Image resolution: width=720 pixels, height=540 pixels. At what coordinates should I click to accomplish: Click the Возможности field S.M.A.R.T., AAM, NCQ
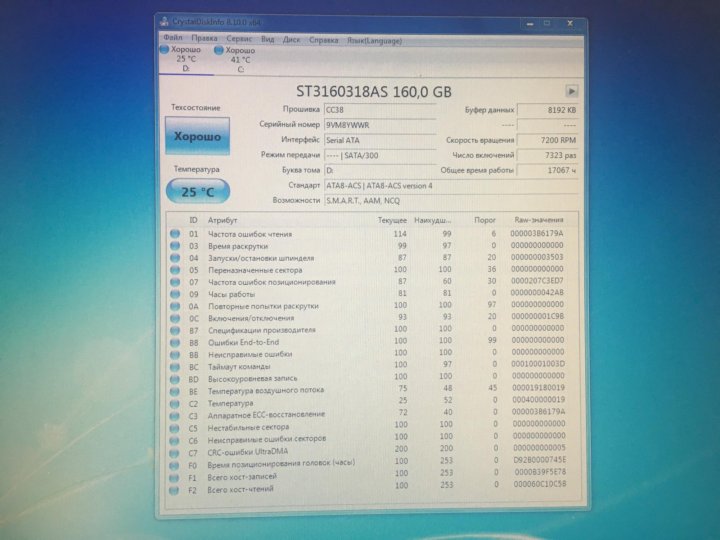click(451, 201)
